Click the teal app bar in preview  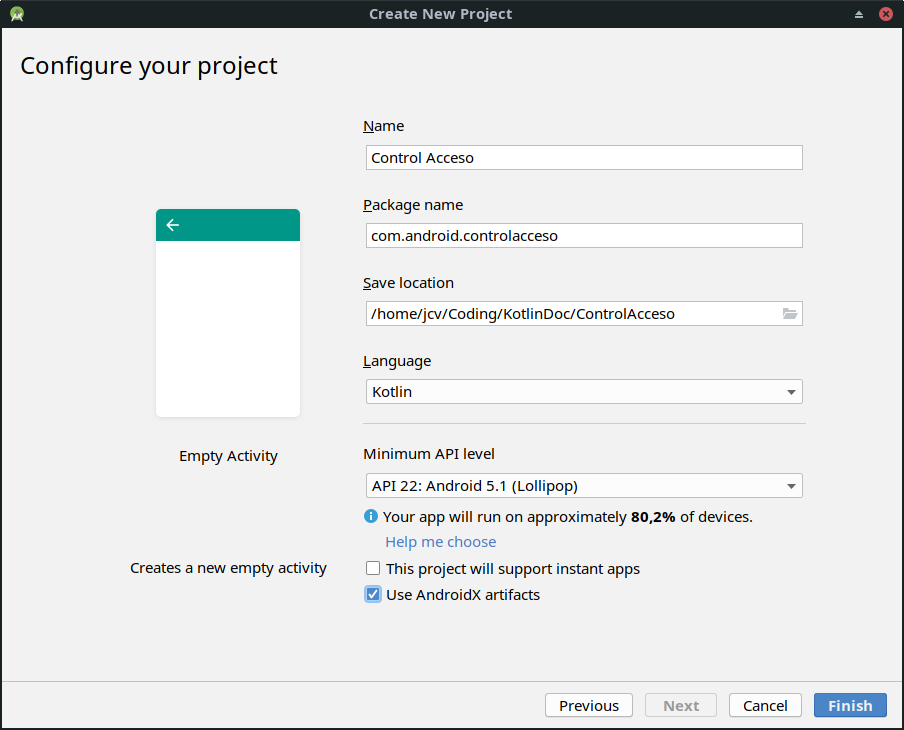240,225
